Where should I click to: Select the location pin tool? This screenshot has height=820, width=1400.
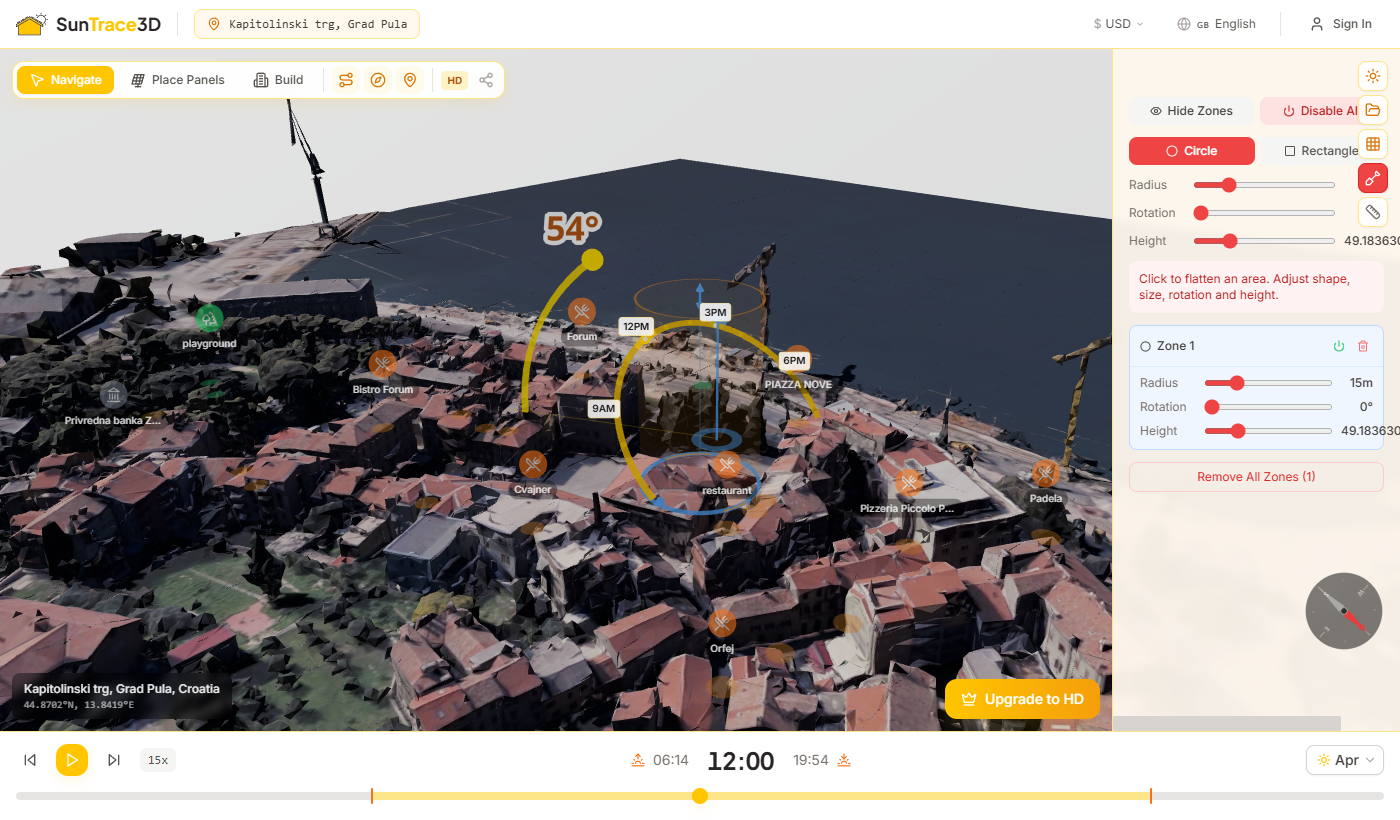pyautogui.click(x=411, y=79)
